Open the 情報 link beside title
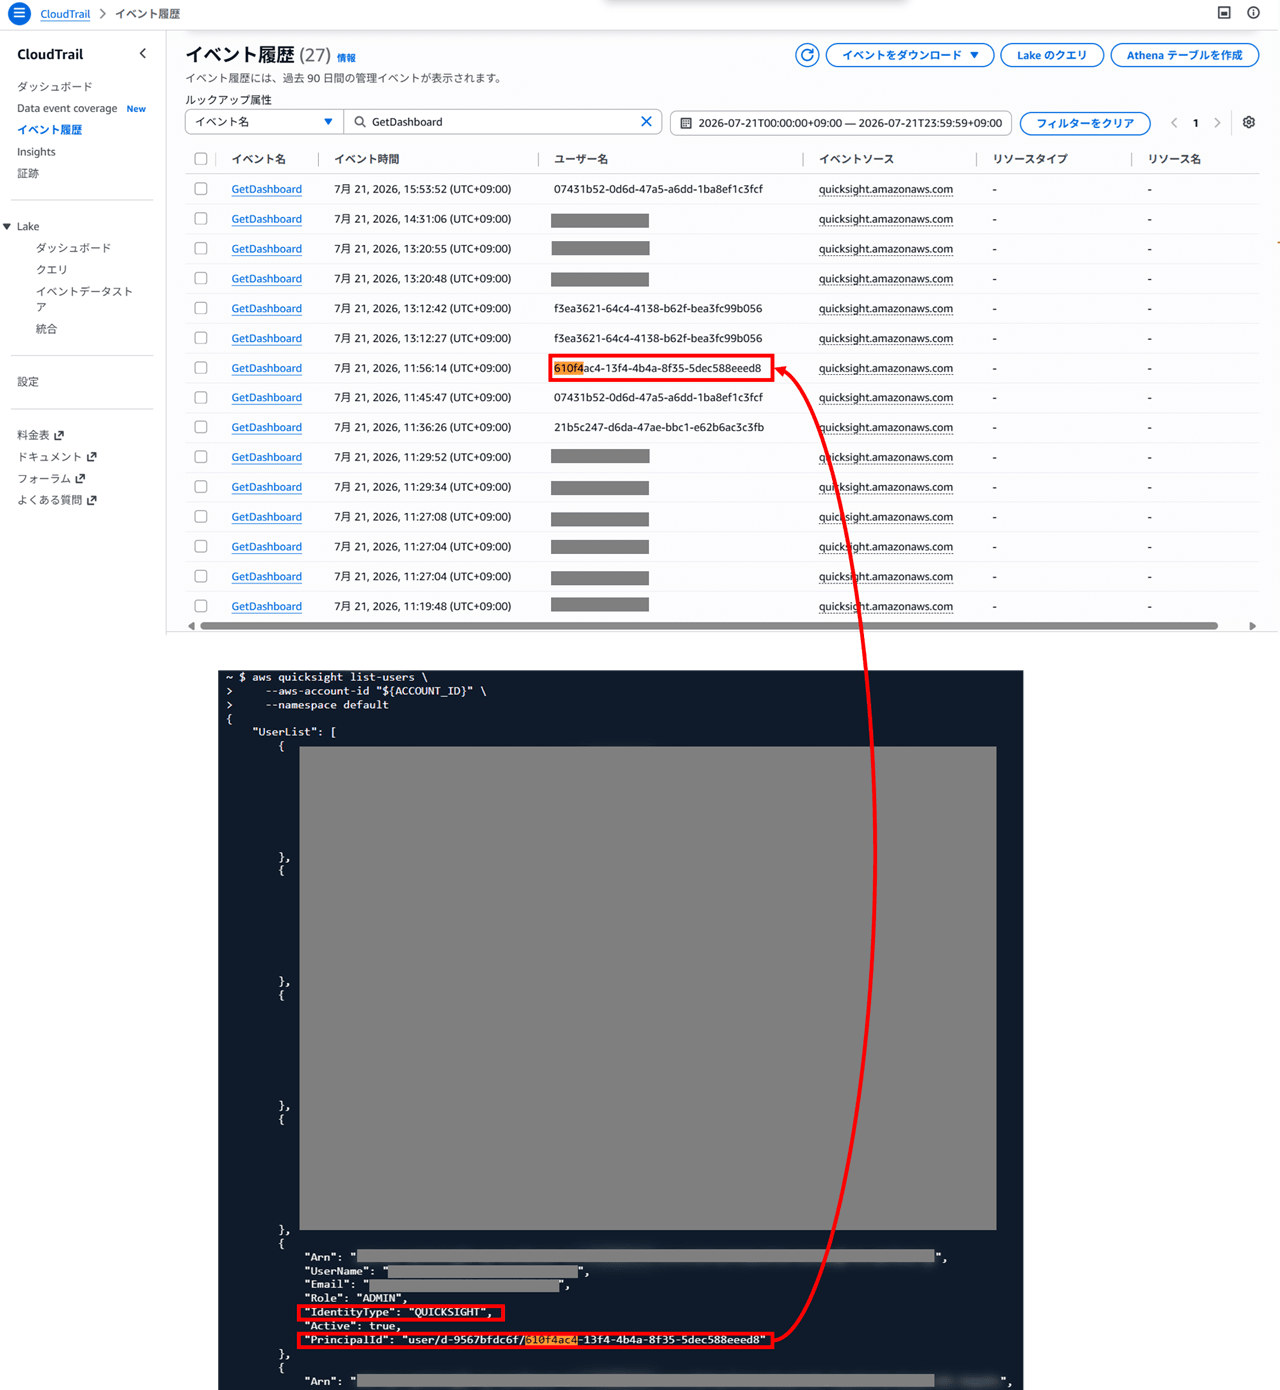The image size is (1280, 1390). 346,58
